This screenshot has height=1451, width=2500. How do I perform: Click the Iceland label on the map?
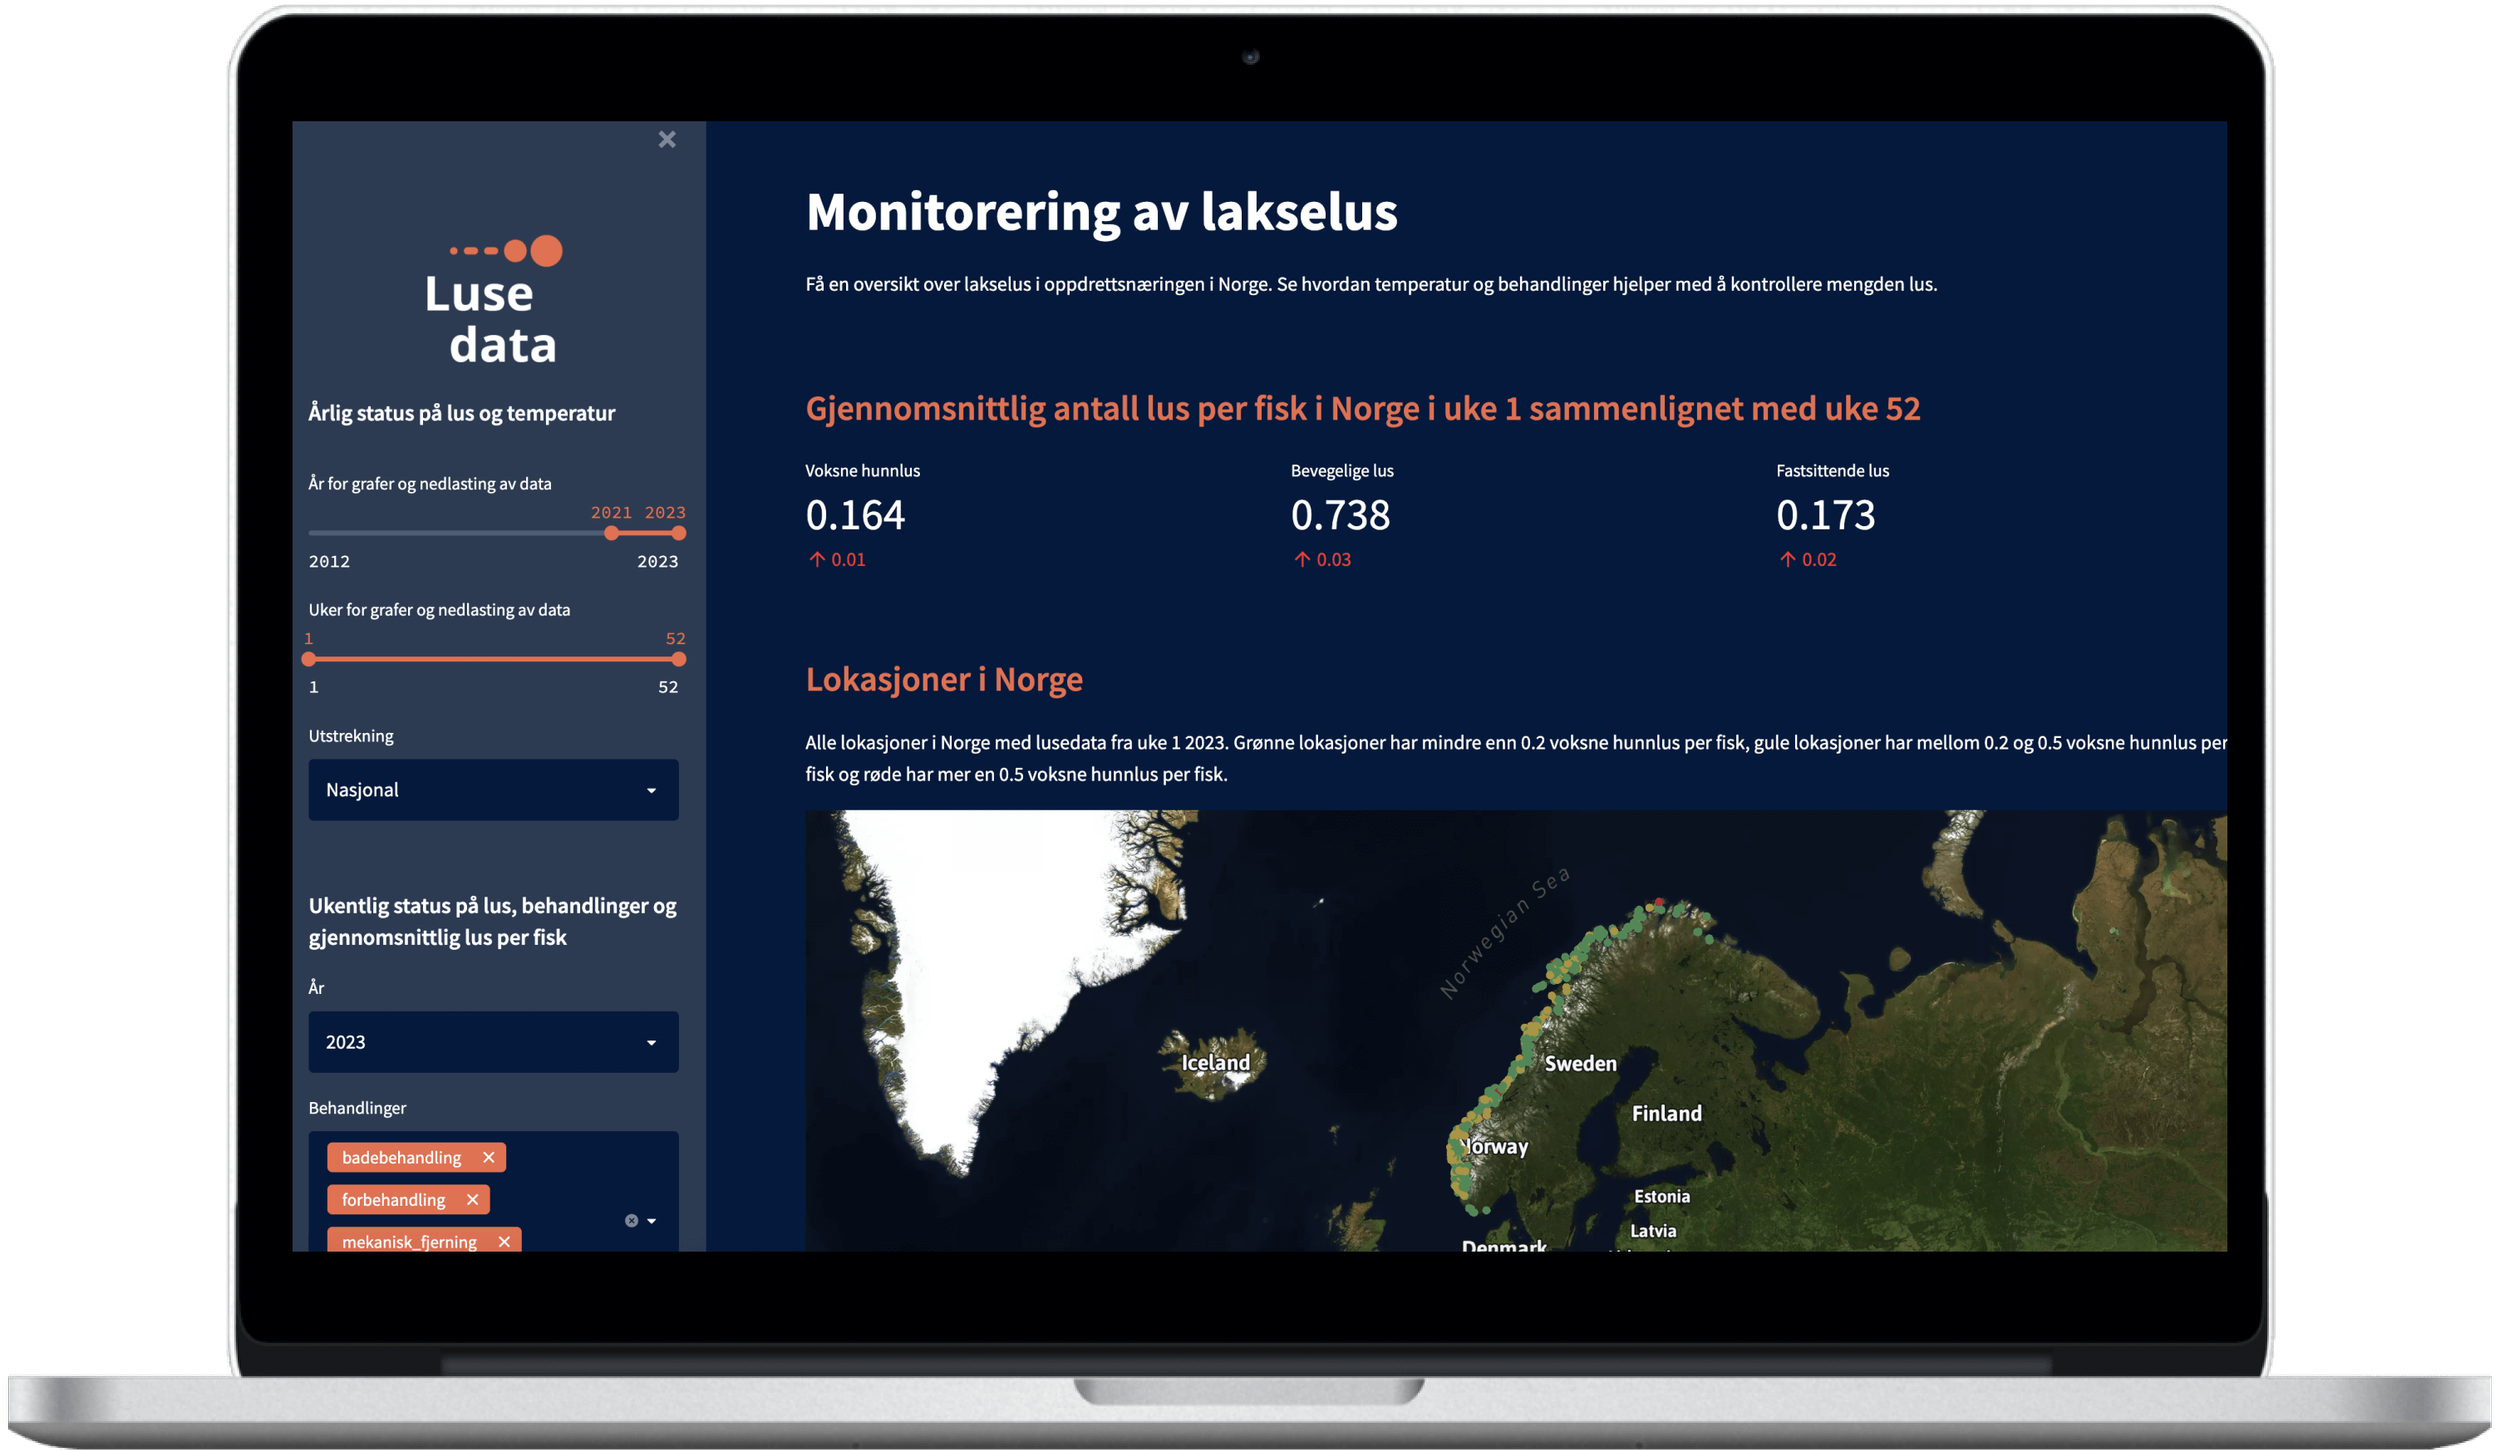[1215, 1062]
